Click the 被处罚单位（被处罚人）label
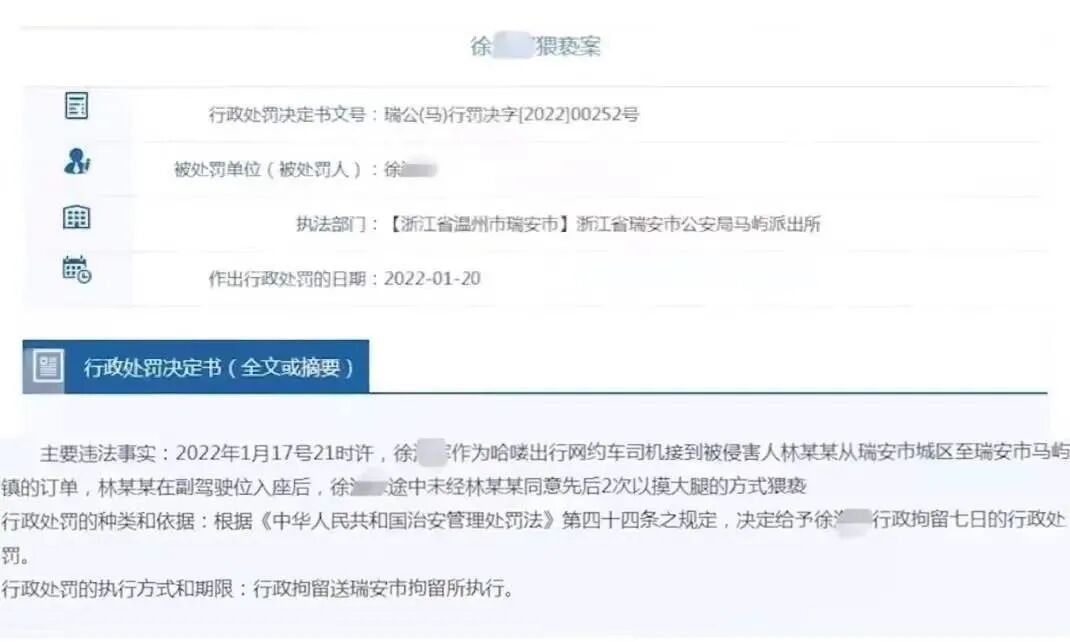The image size is (1070, 642). click(x=268, y=169)
